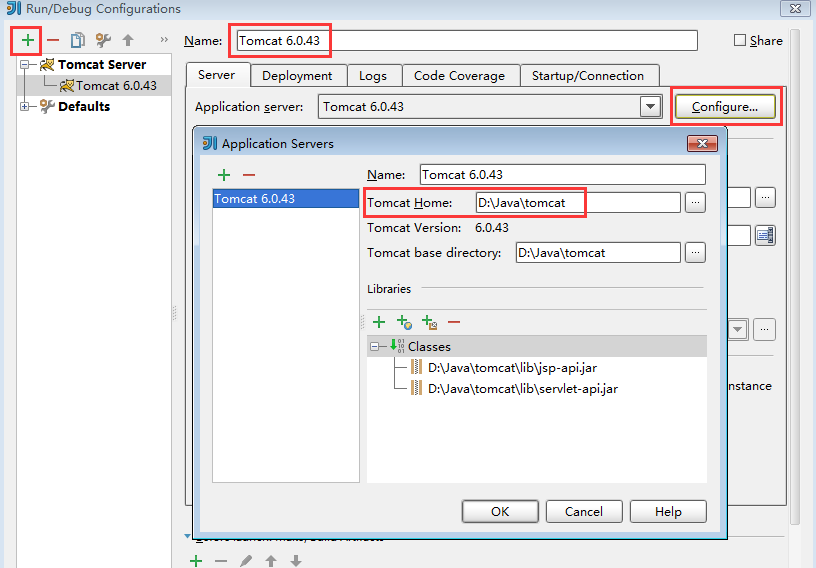This screenshot has width=816, height=568.
Task: Click the Configure... button
Action: [x=725, y=106]
